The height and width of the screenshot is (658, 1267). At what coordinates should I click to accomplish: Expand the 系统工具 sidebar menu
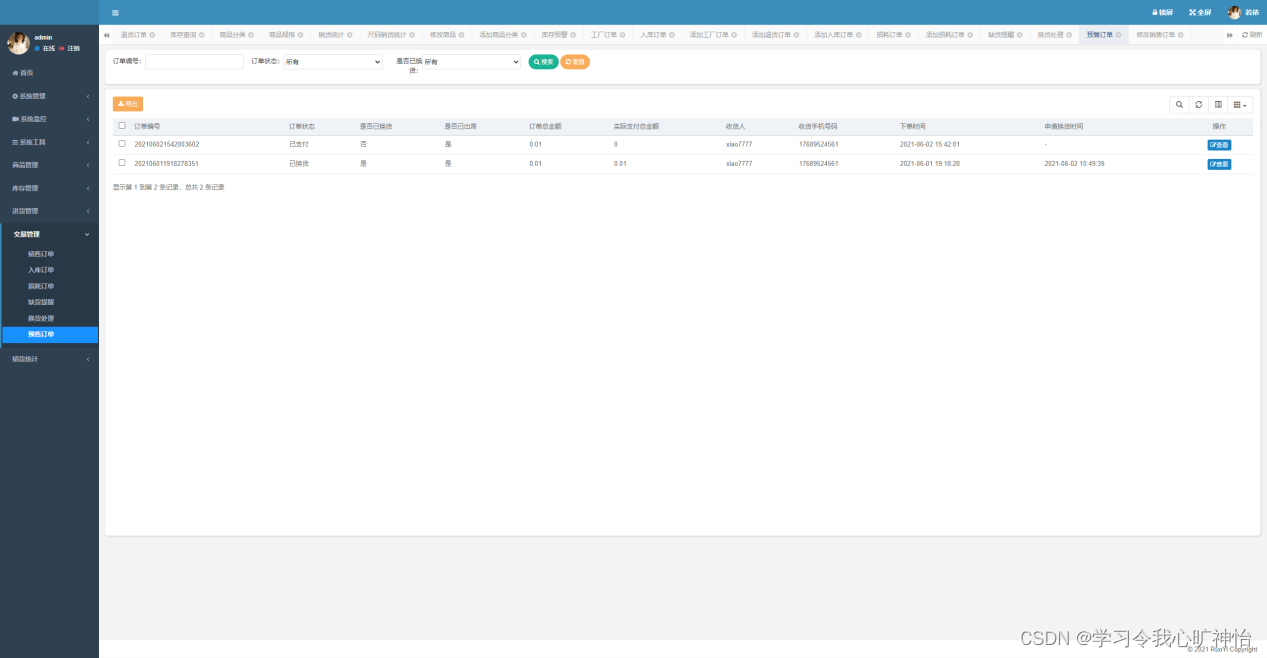49,142
